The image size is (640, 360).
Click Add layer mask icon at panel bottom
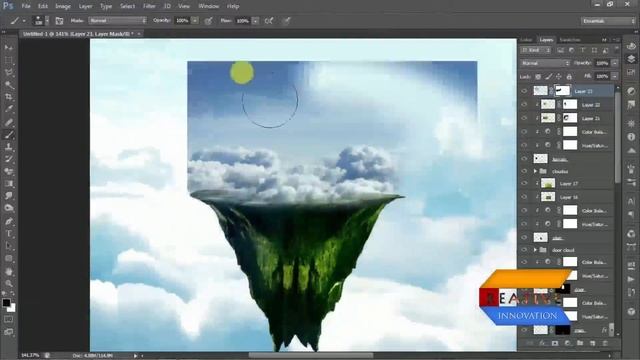[x=555, y=343]
